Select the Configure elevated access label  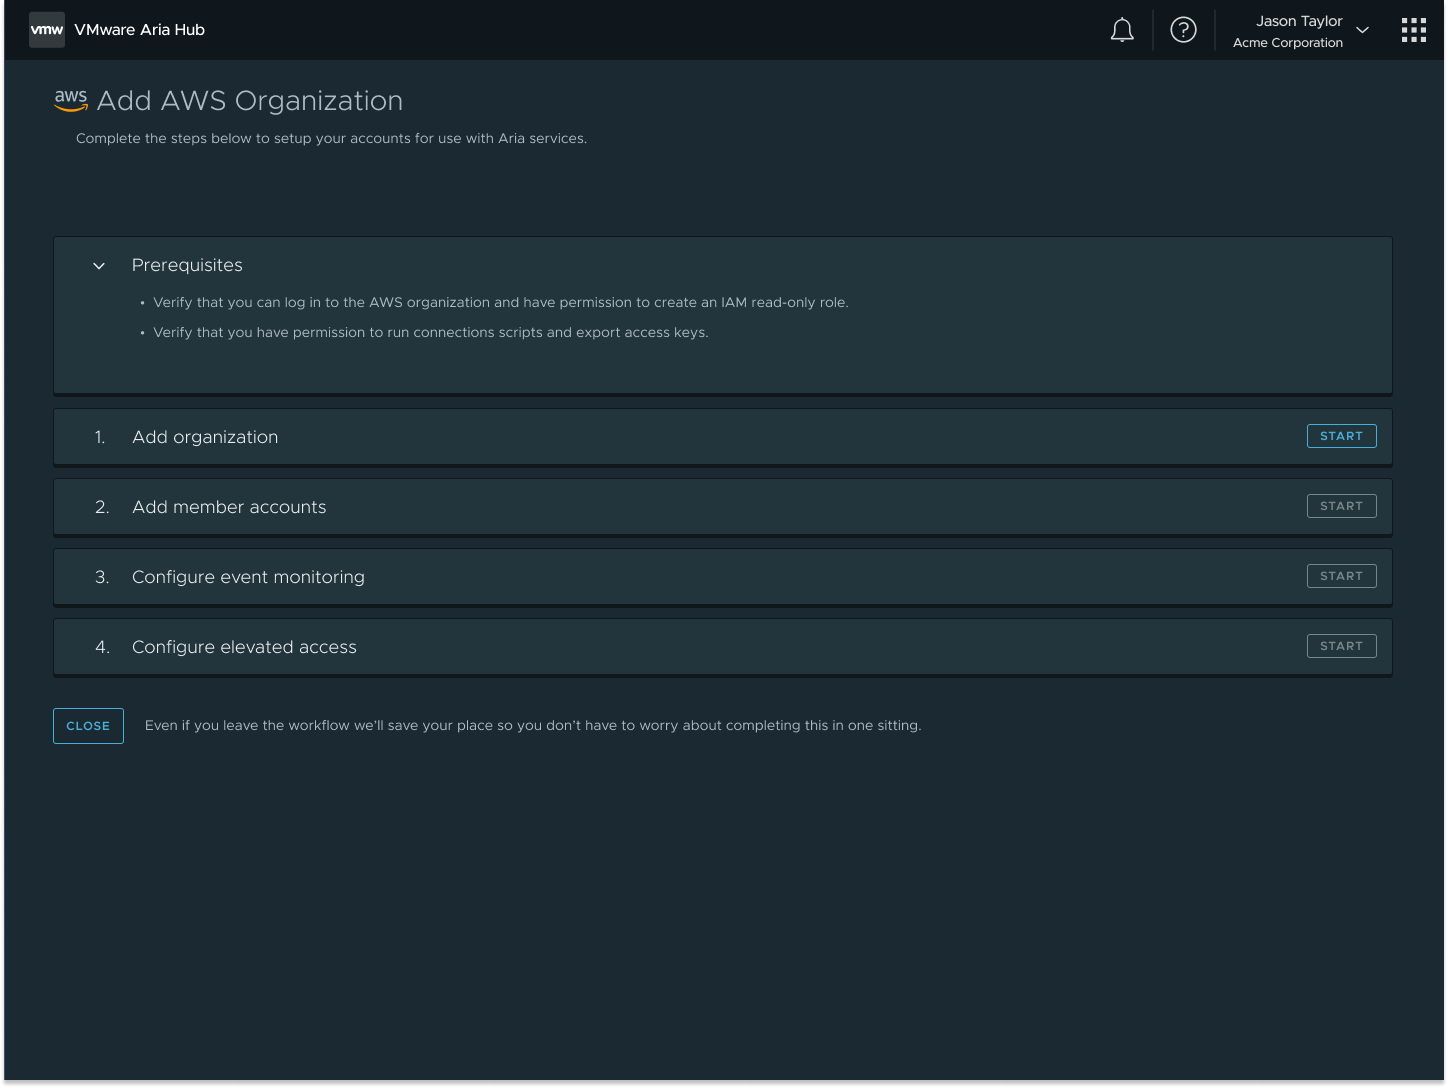point(244,647)
